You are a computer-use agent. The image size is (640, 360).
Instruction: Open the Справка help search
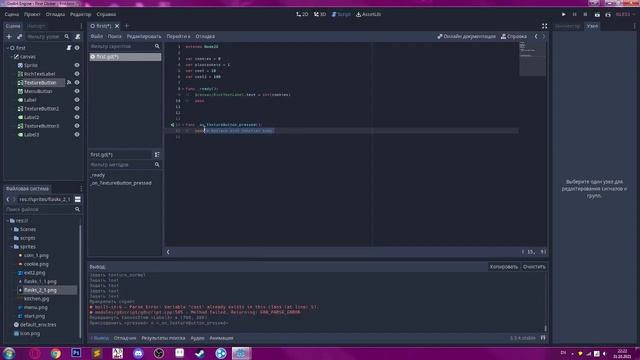(x=514, y=36)
